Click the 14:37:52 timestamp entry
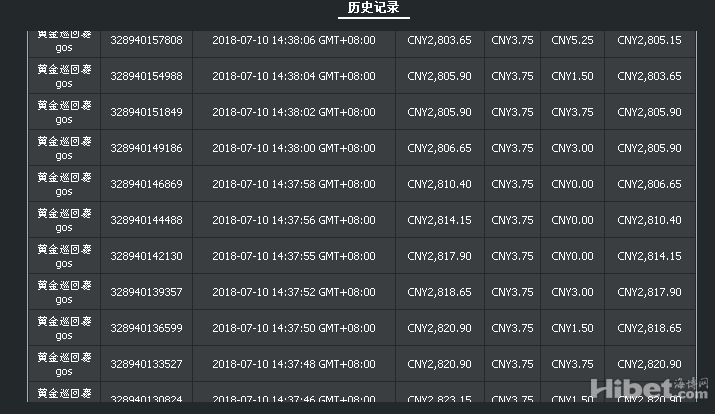 (x=294, y=292)
